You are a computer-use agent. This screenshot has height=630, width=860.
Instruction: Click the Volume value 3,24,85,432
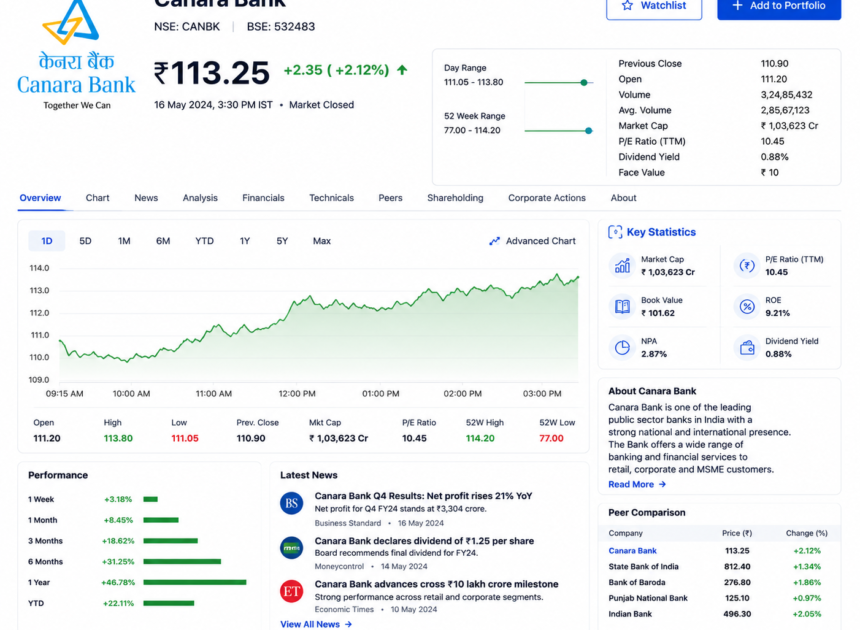point(787,95)
